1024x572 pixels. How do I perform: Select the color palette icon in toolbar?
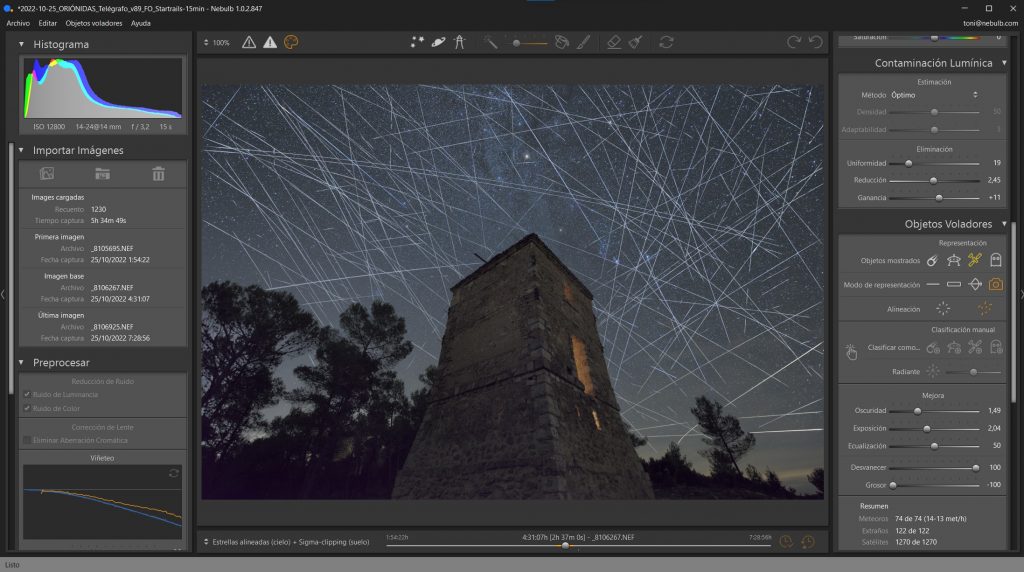click(291, 42)
